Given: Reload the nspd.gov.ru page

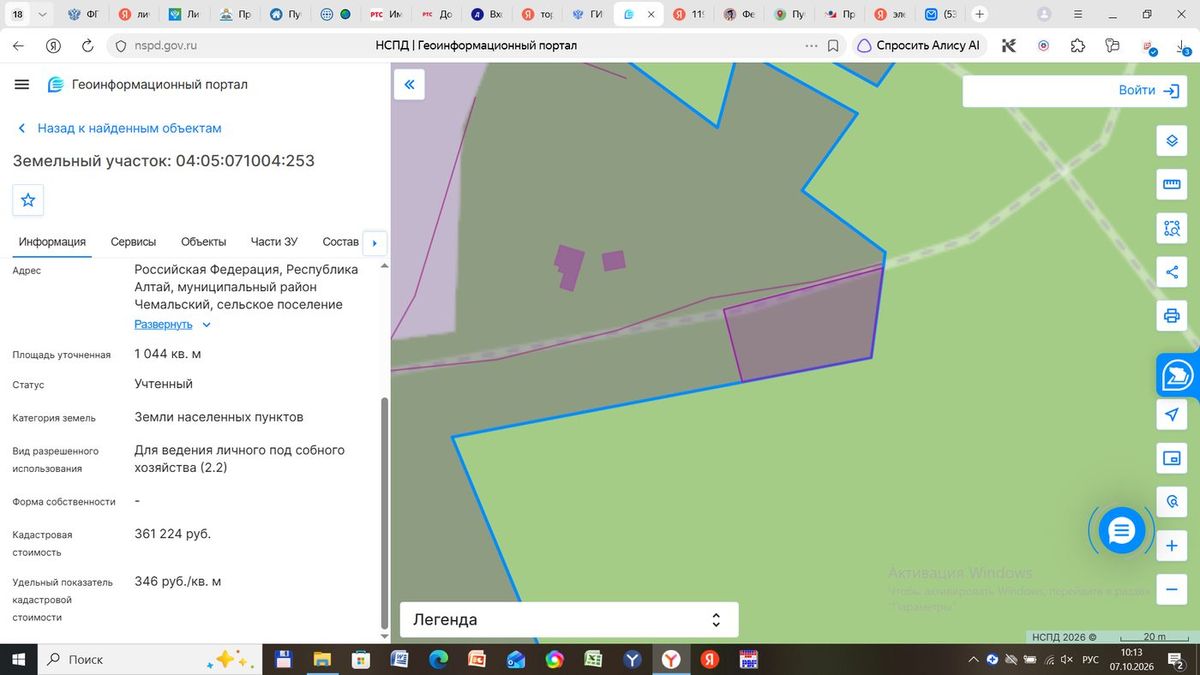Looking at the screenshot, I should coord(87,46).
